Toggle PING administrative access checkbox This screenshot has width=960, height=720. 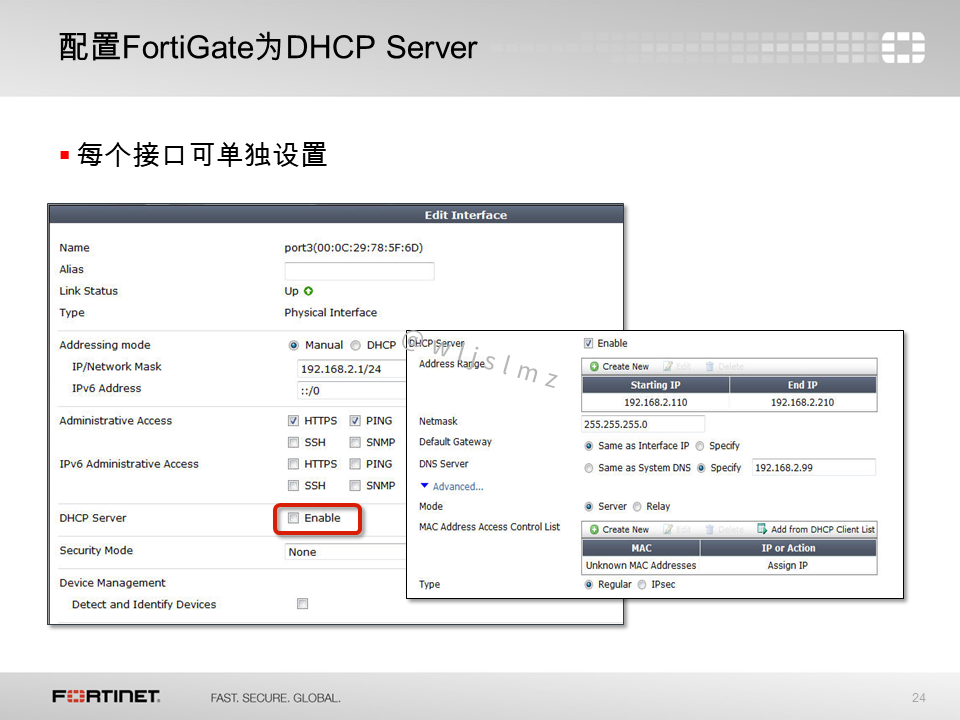click(x=355, y=421)
